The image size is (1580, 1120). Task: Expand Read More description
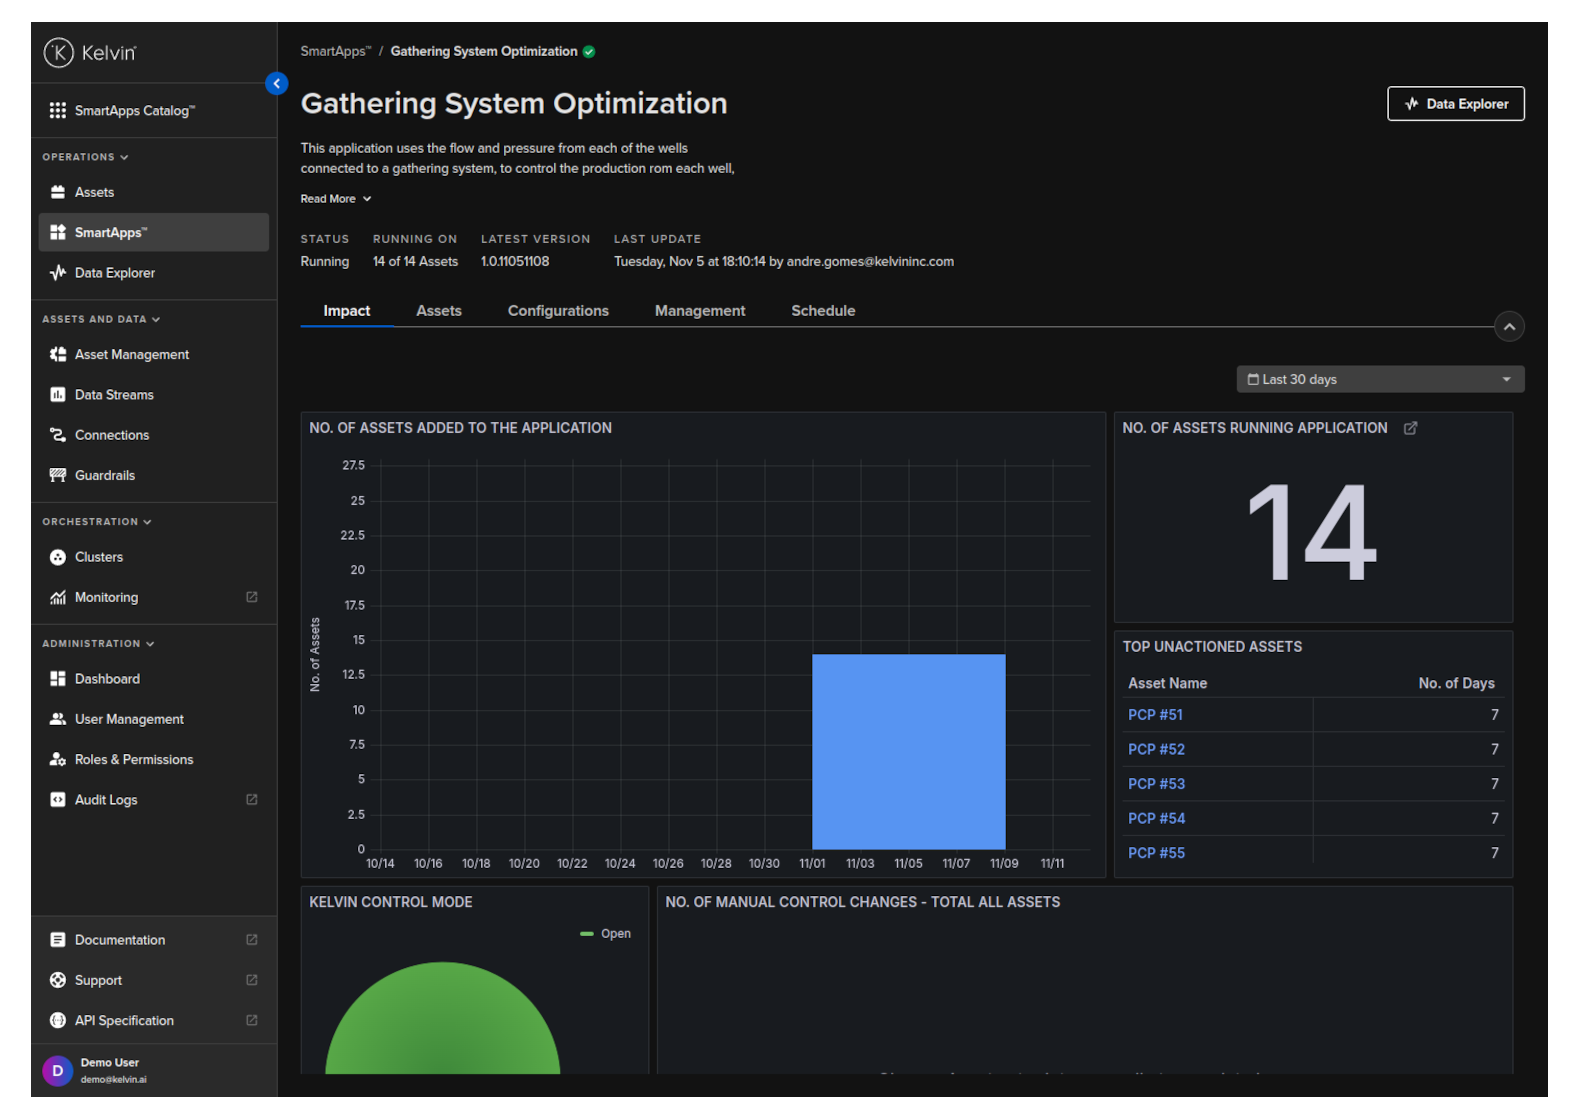click(336, 199)
